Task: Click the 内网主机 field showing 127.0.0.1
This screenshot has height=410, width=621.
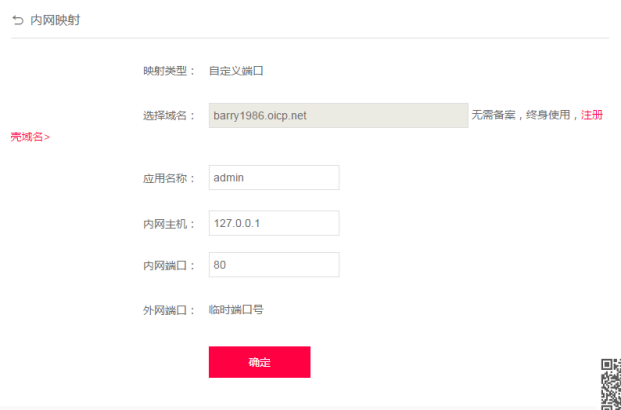Action: (274, 223)
